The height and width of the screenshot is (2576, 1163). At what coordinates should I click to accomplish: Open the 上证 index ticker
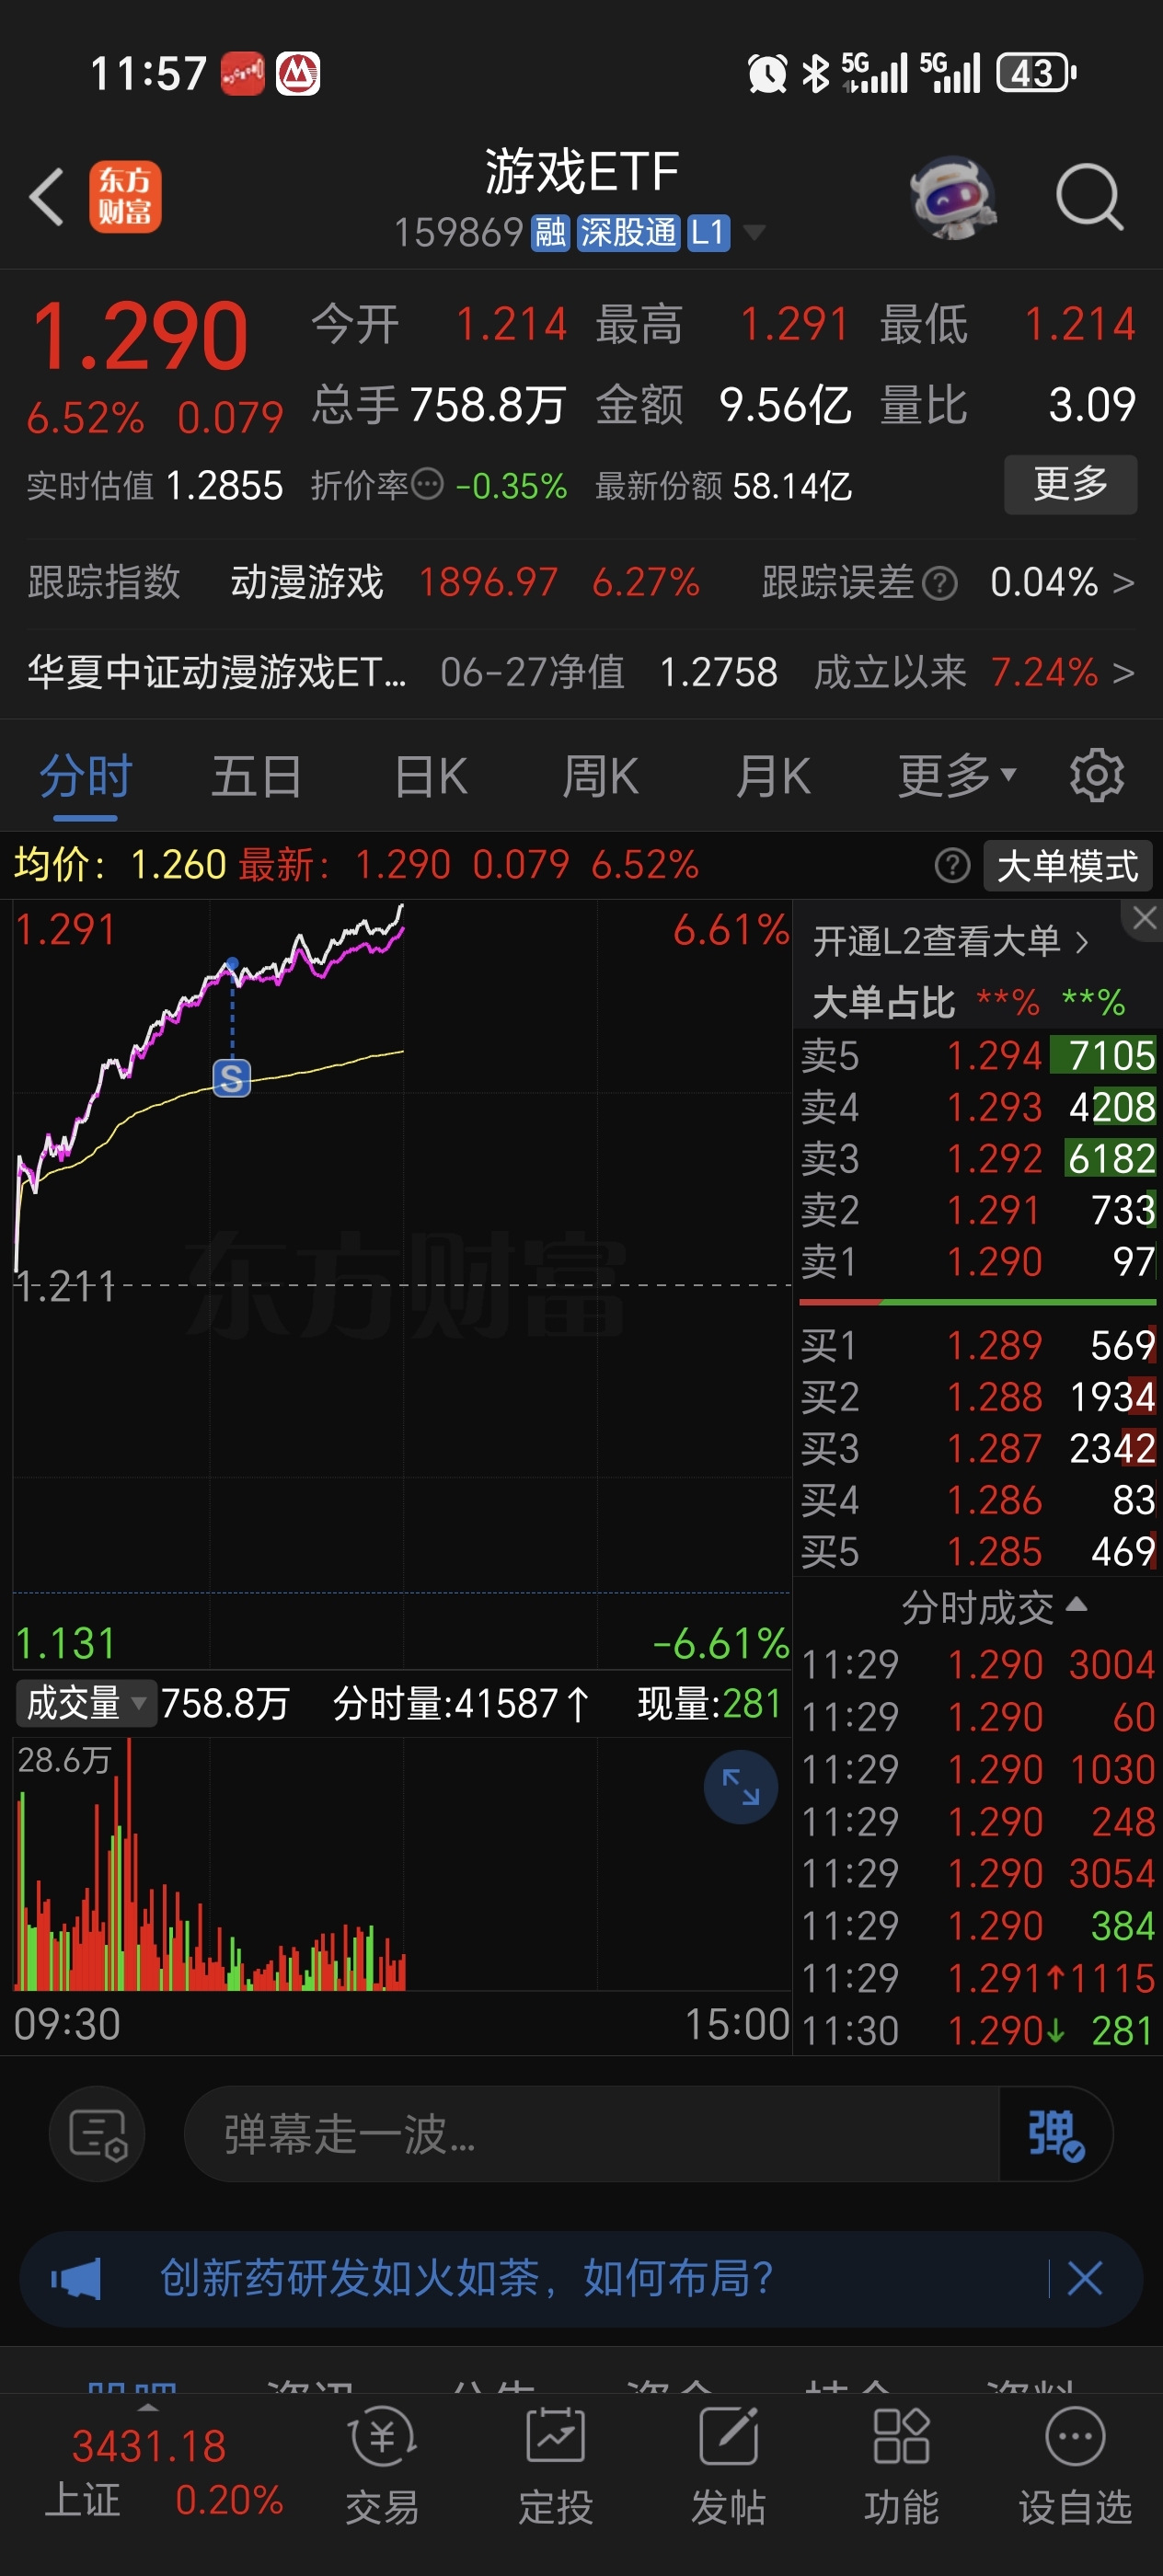[x=164, y=2473]
